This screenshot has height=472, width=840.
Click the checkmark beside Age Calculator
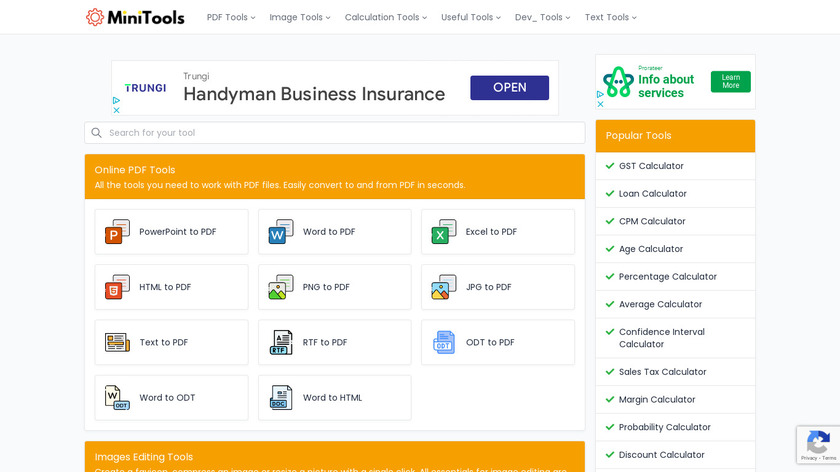click(x=610, y=249)
